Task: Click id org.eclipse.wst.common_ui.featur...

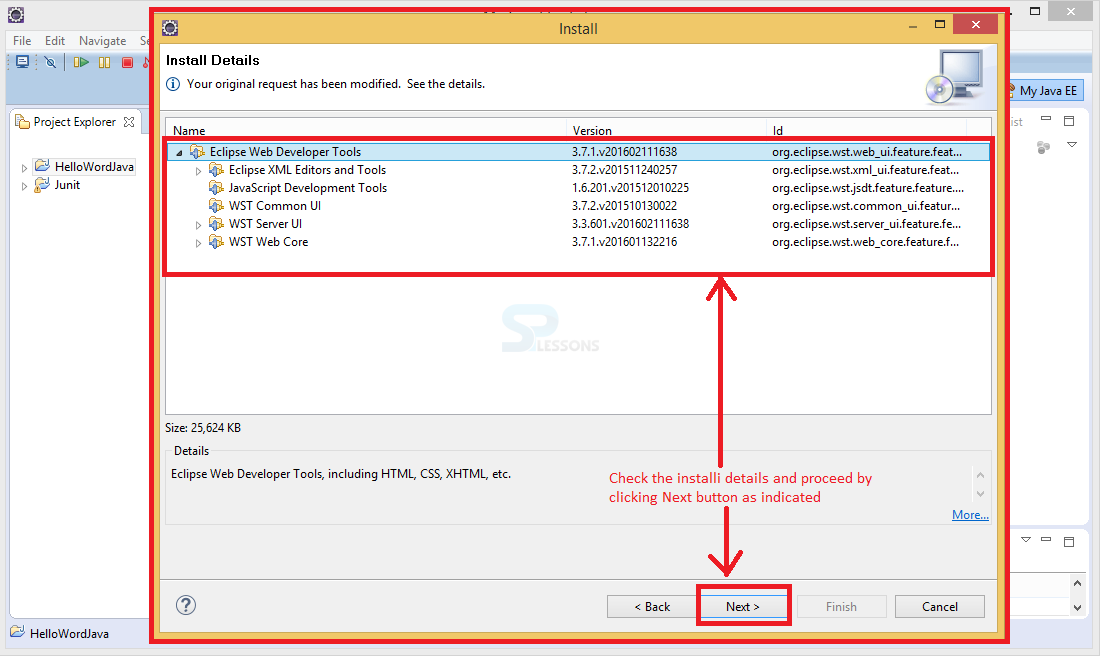Action: pyautogui.click(x=866, y=206)
